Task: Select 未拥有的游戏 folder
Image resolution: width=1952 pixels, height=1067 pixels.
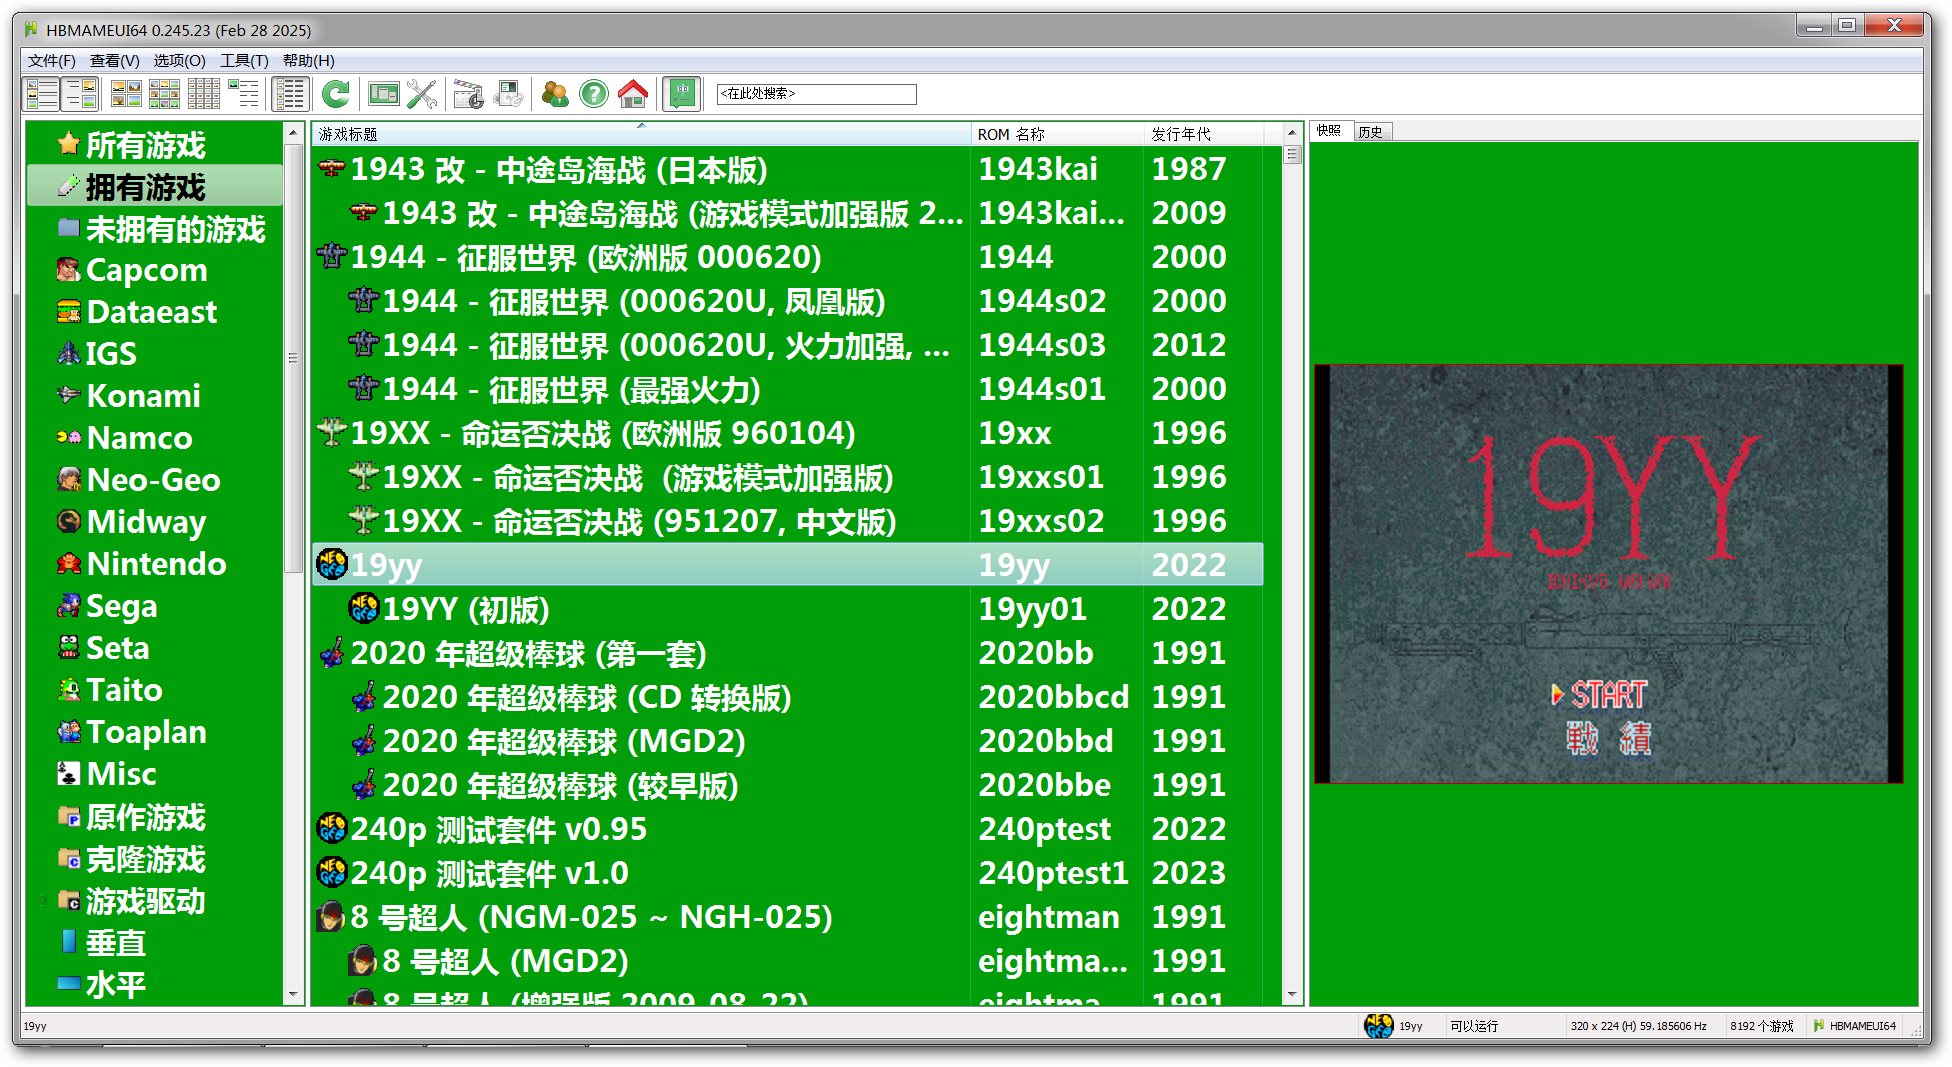Action: [175, 229]
